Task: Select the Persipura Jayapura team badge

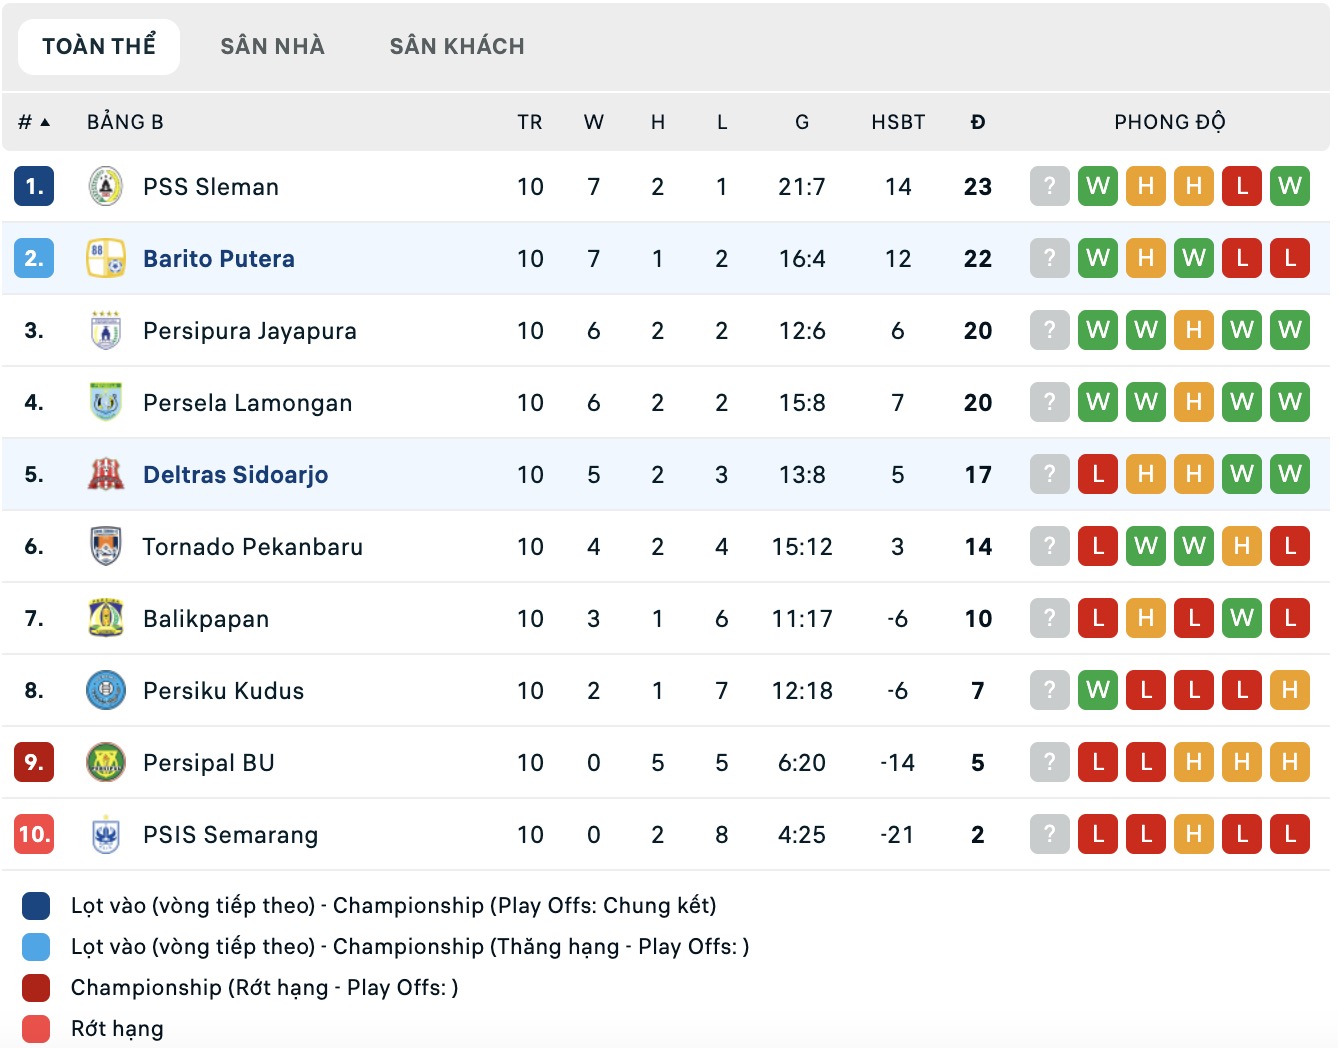Action: (107, 330)
